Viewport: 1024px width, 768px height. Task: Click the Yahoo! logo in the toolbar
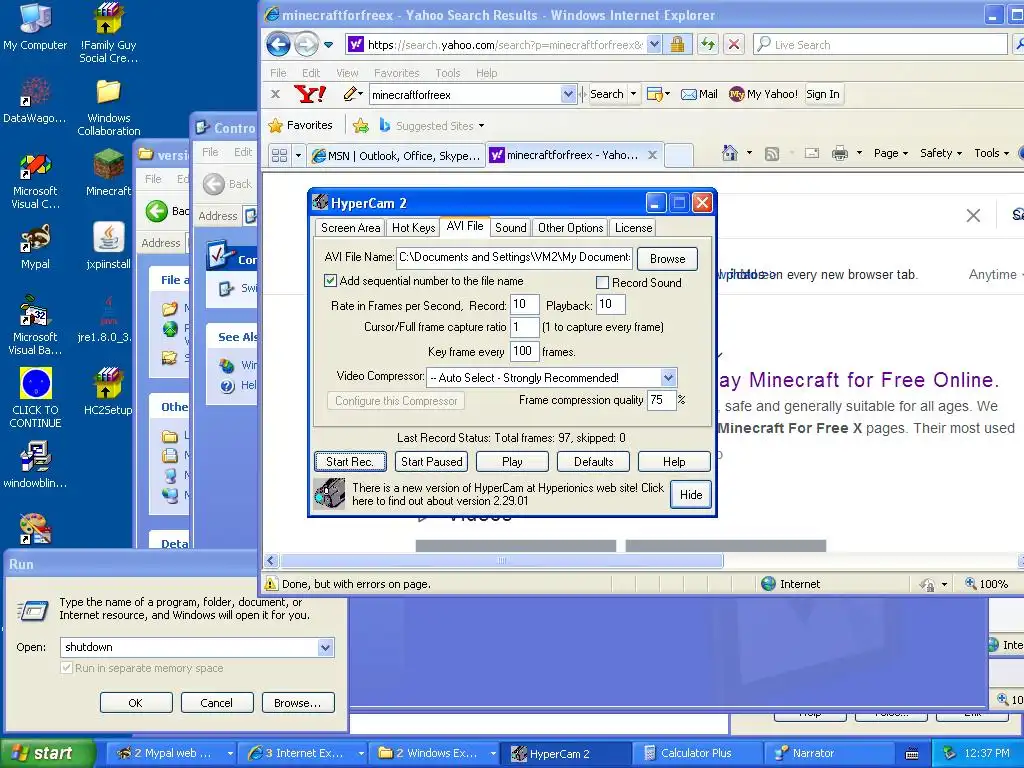[310, 94]
